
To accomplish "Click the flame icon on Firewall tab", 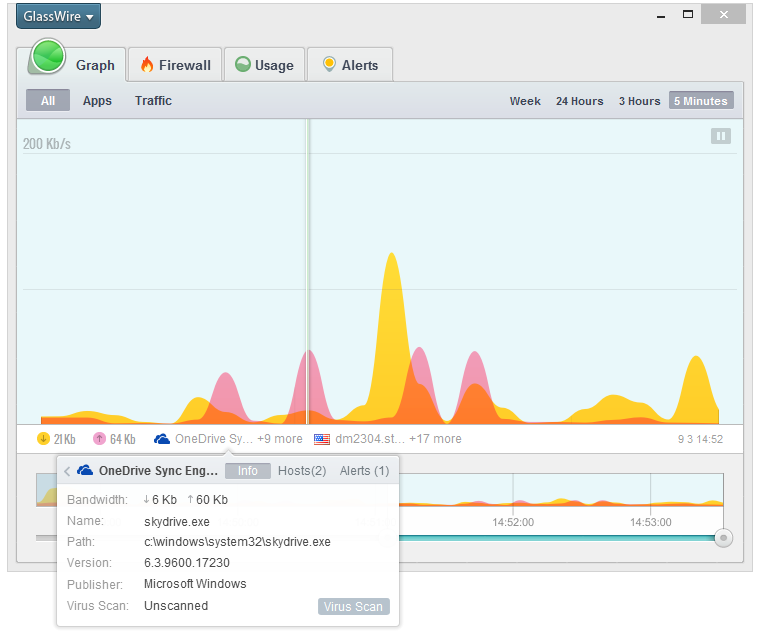I will click(147, 64).
